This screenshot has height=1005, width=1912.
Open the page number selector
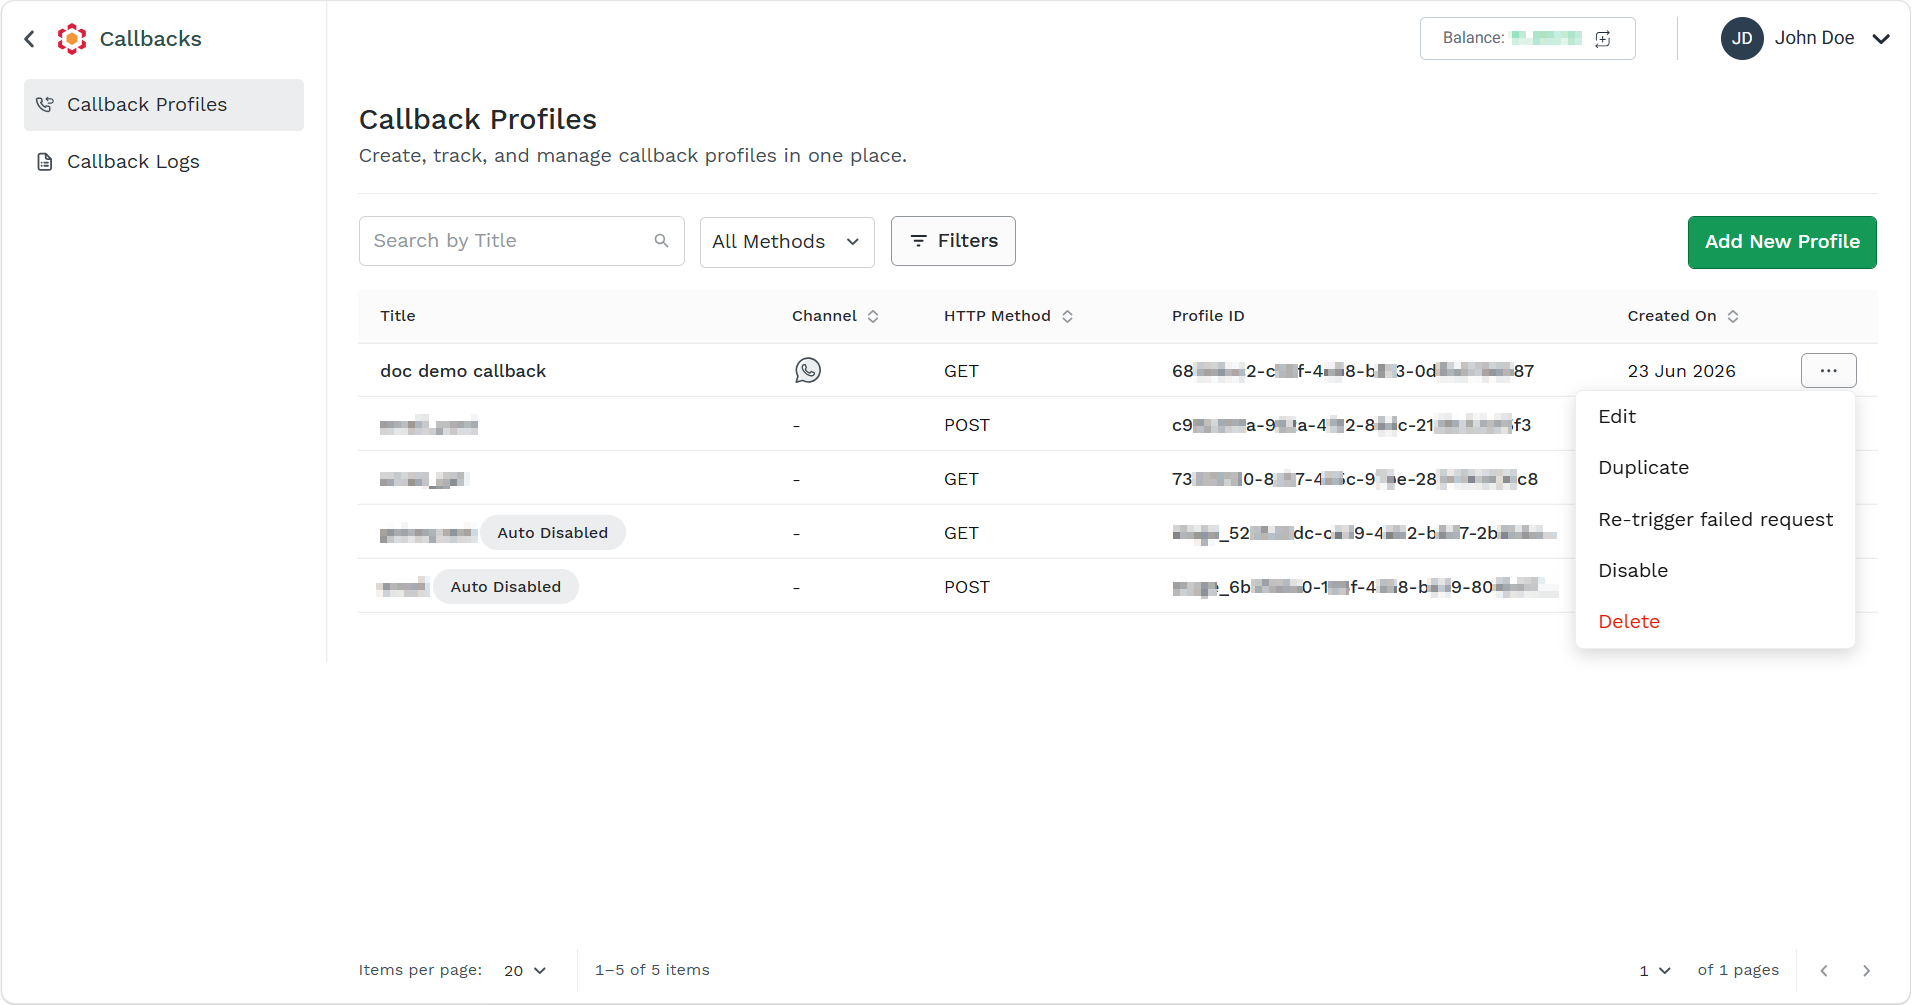pyautogui.click(x=1655, y=971)
